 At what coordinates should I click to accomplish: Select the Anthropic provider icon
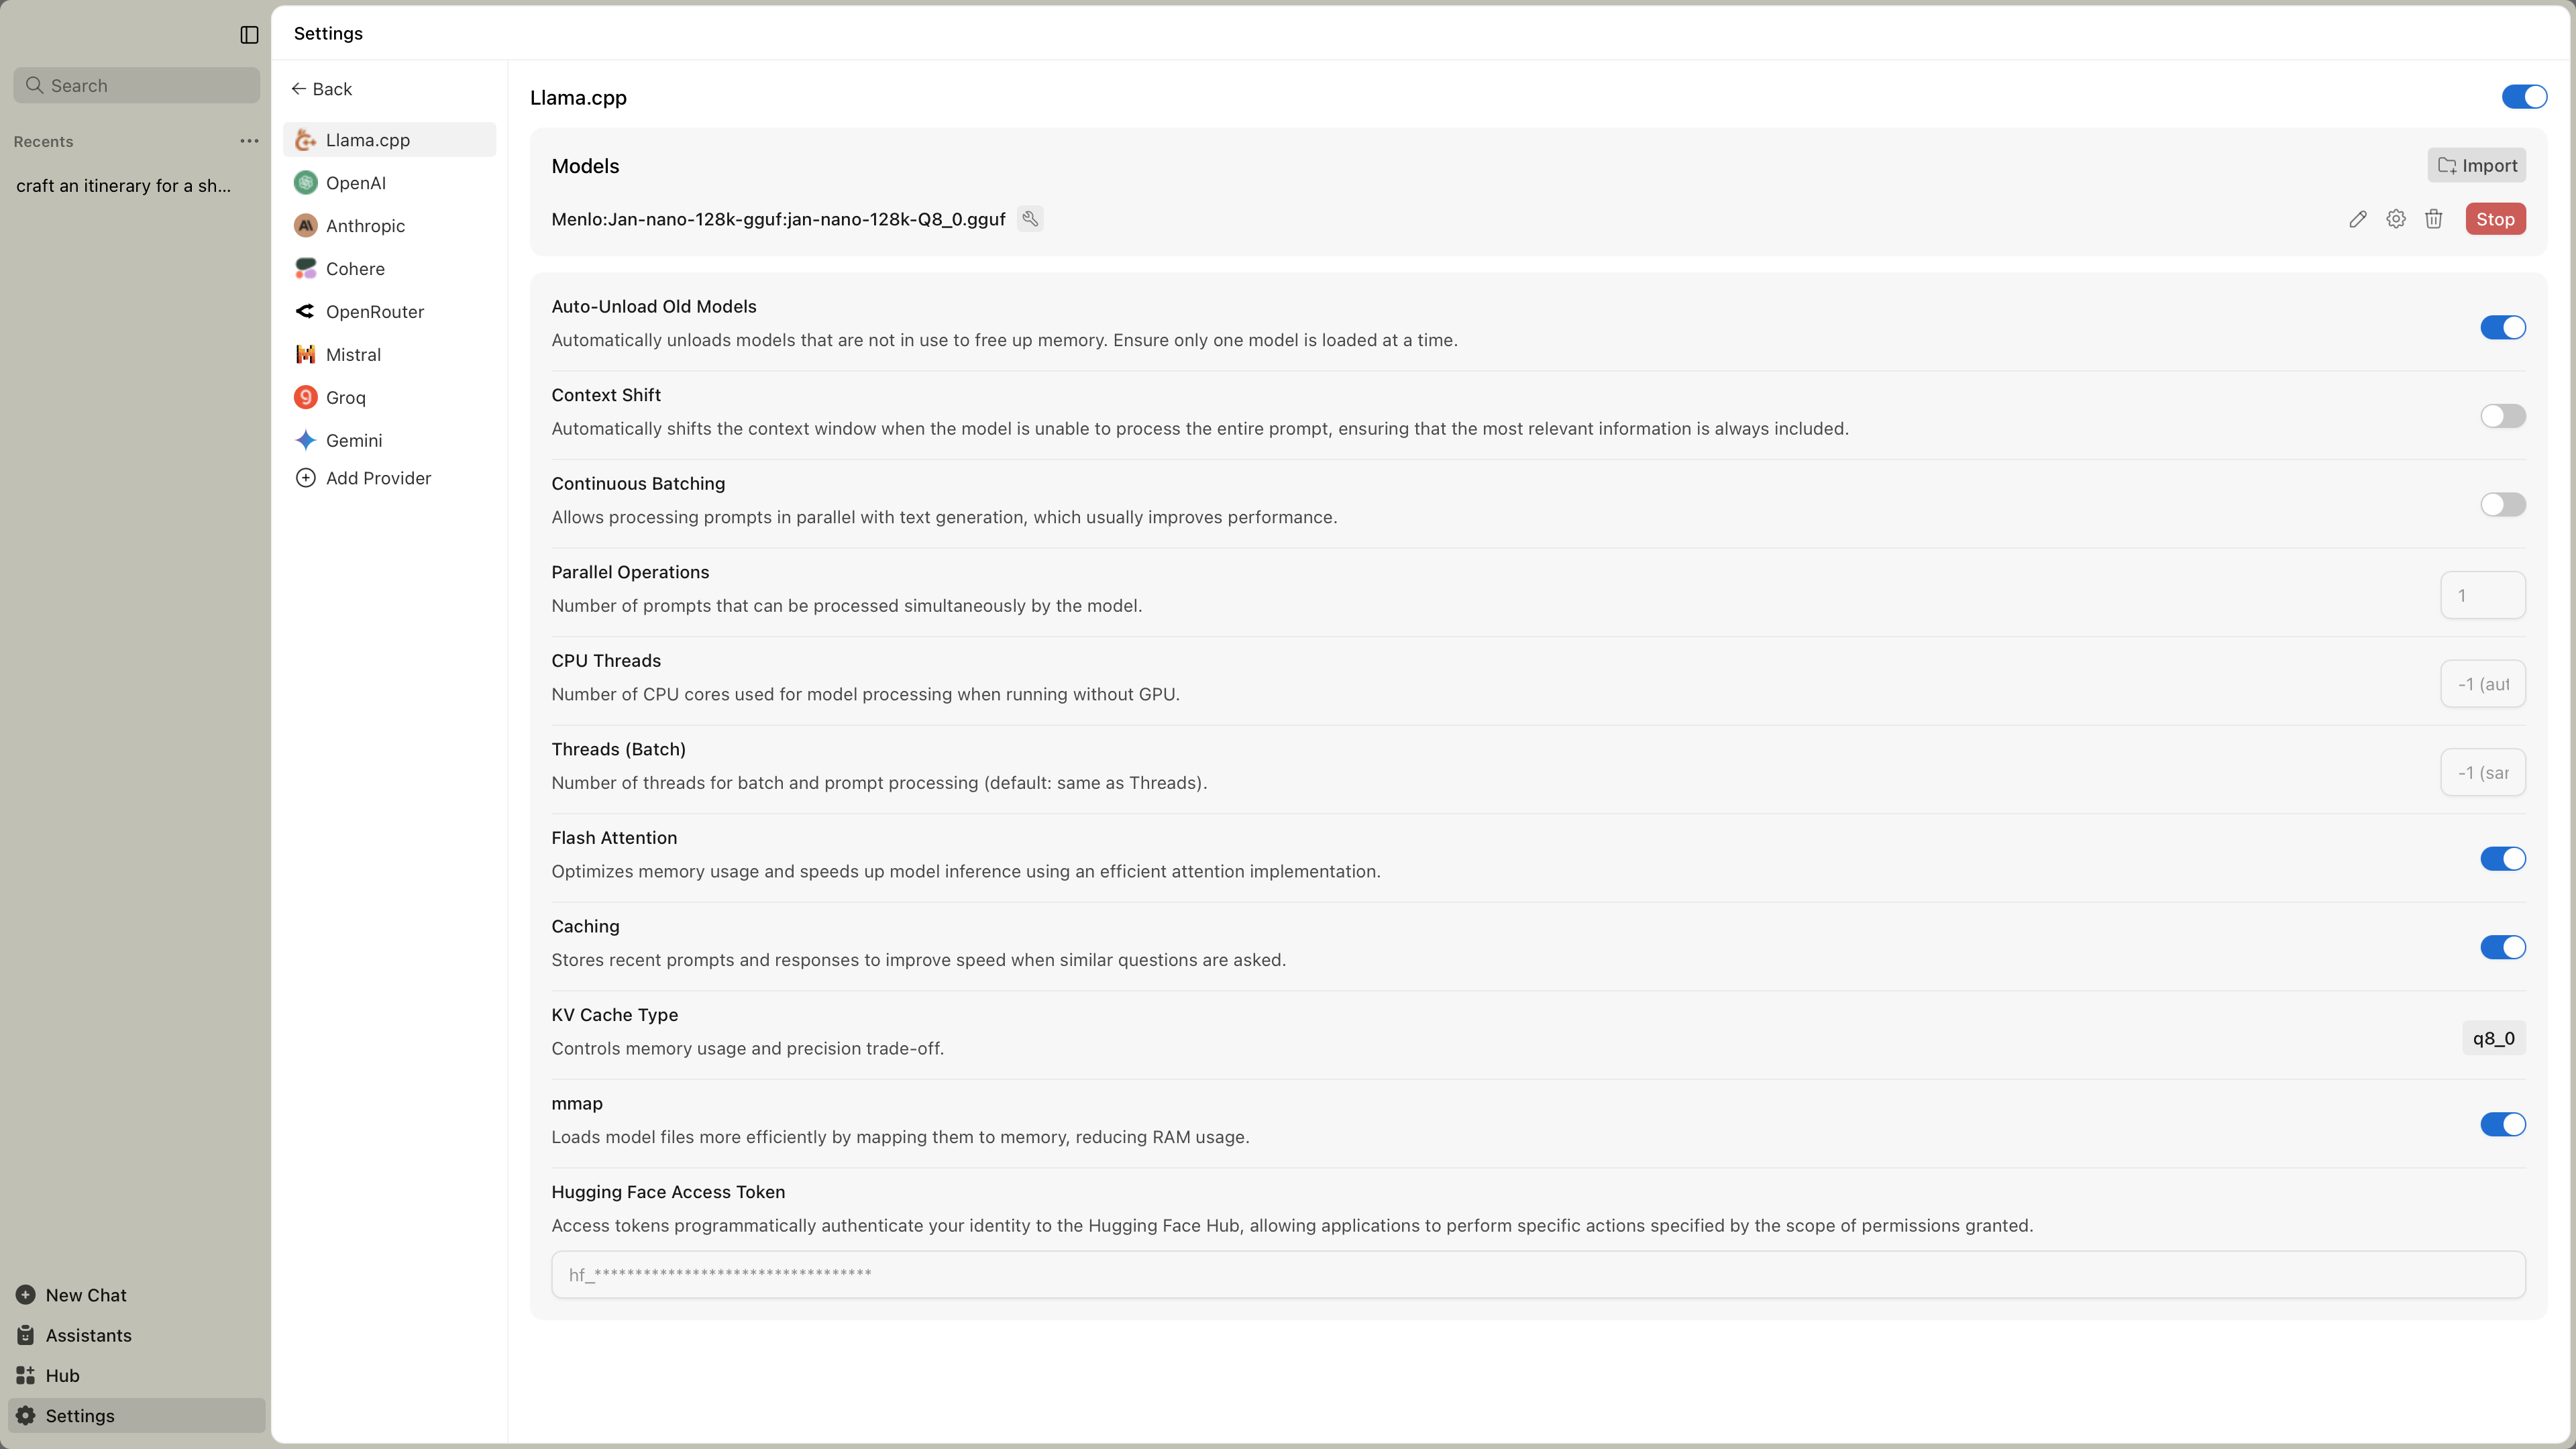306,226
